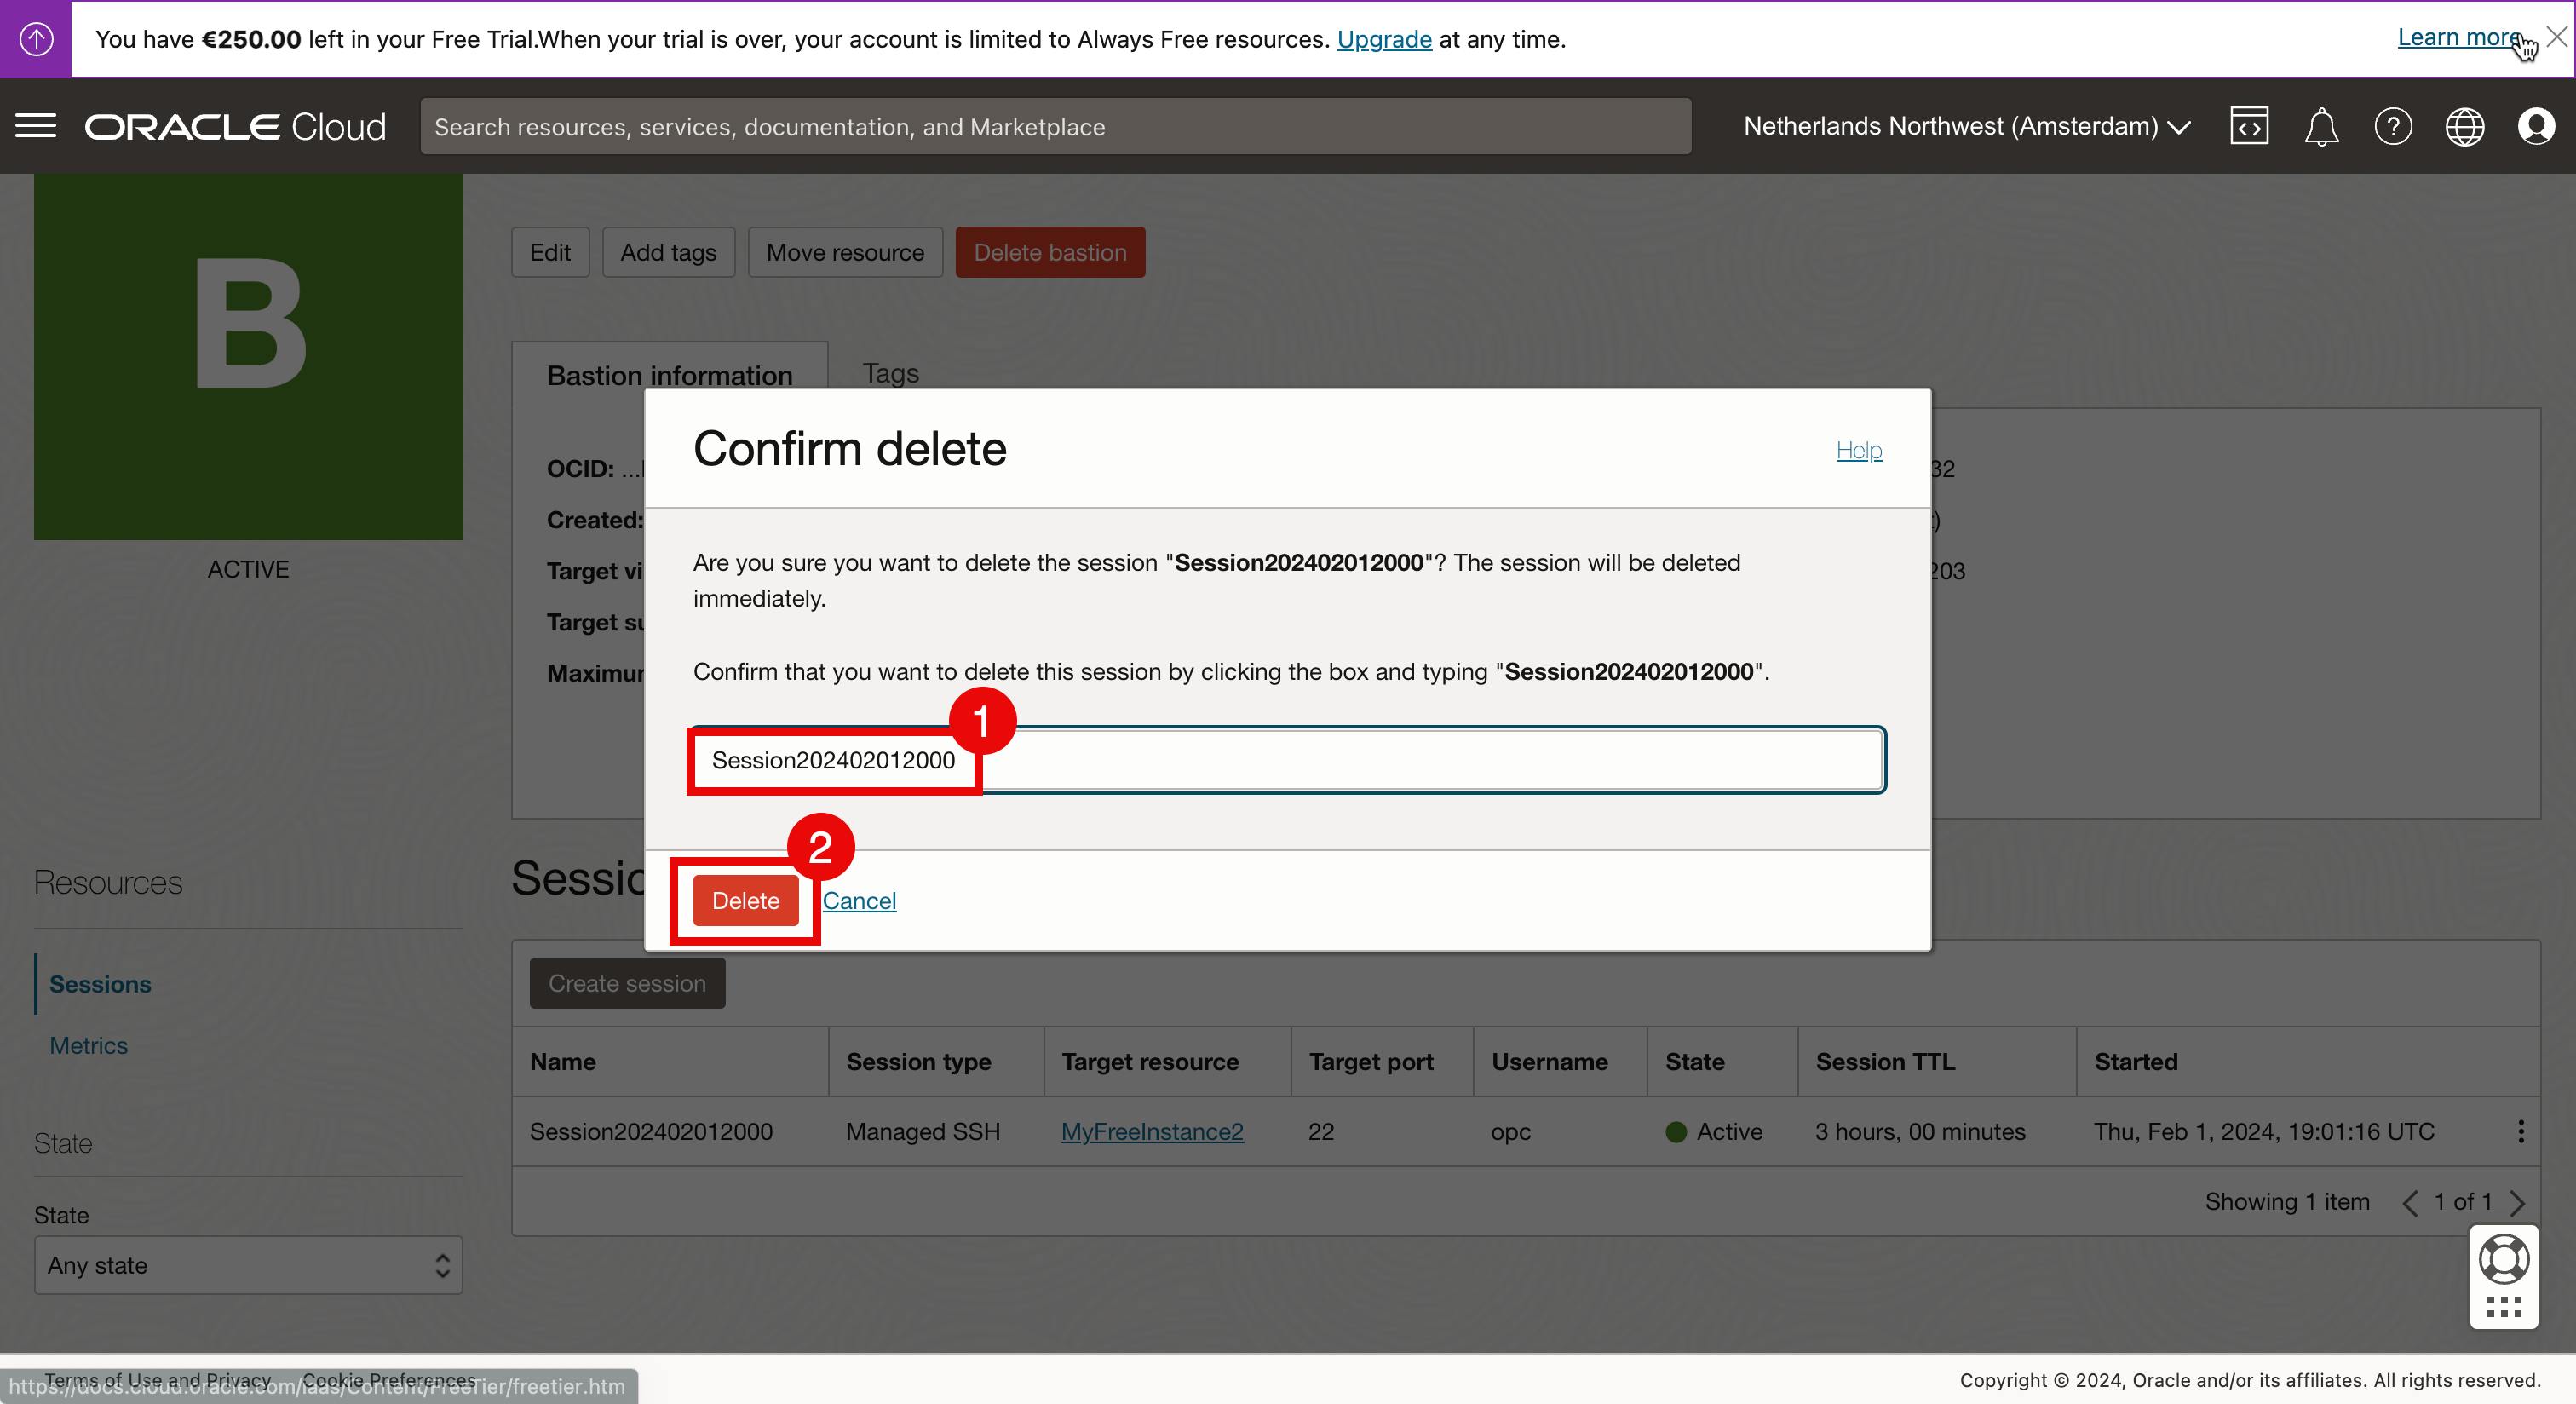Open the language globe icon
Screen dimensions: 2576x1404
point(2464,127)
